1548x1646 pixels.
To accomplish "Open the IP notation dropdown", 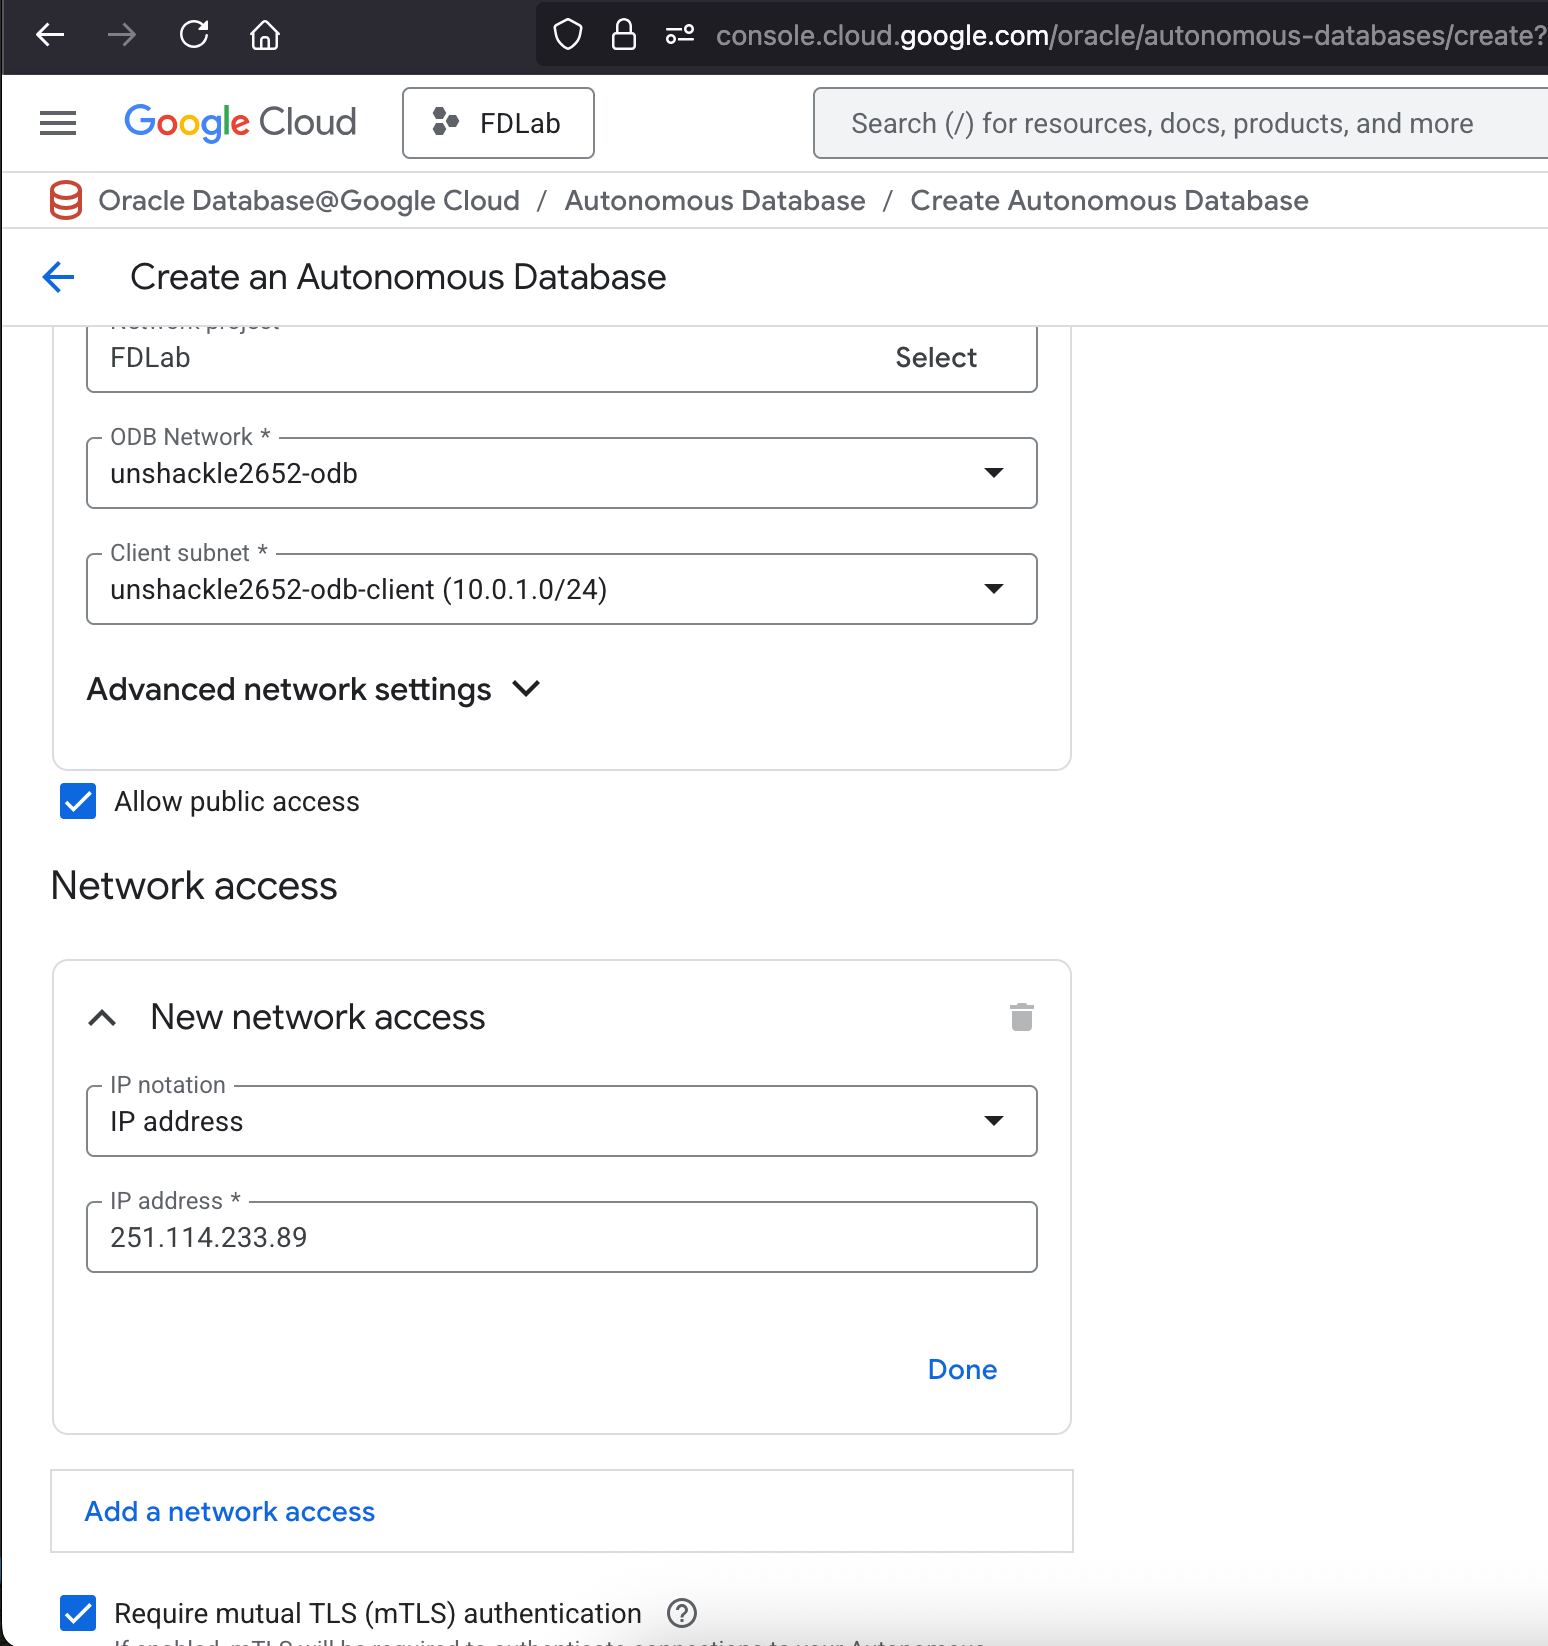I will click(562, 1121).
